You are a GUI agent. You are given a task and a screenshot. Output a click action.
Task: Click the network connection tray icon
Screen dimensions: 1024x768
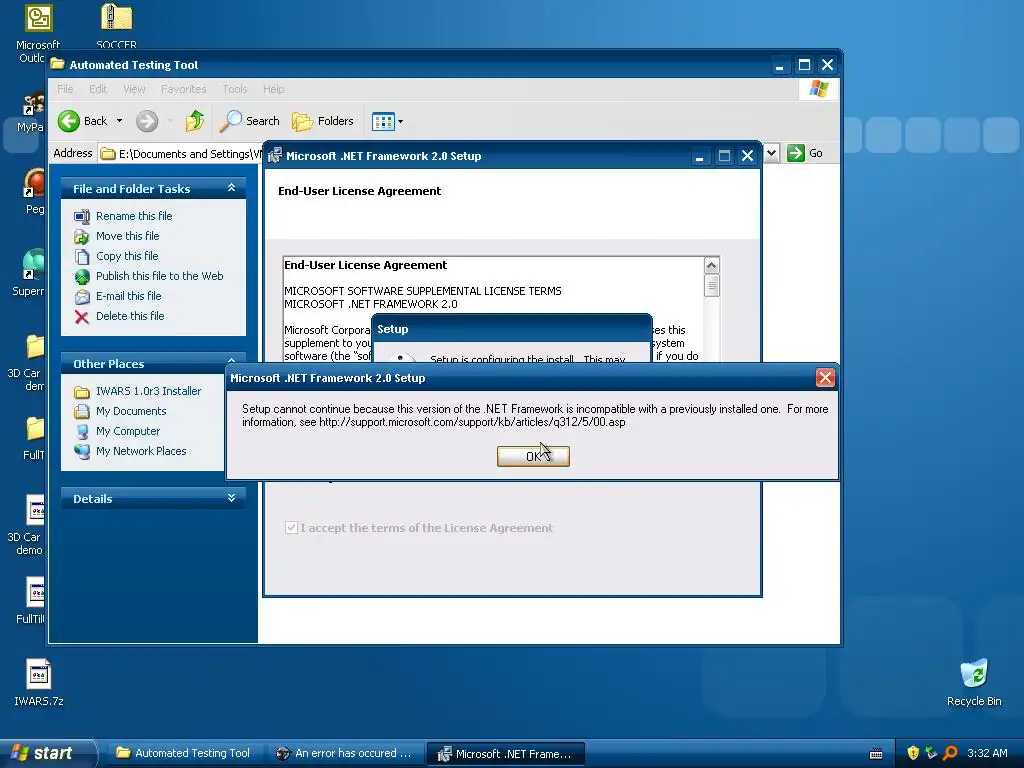(931, 753)
